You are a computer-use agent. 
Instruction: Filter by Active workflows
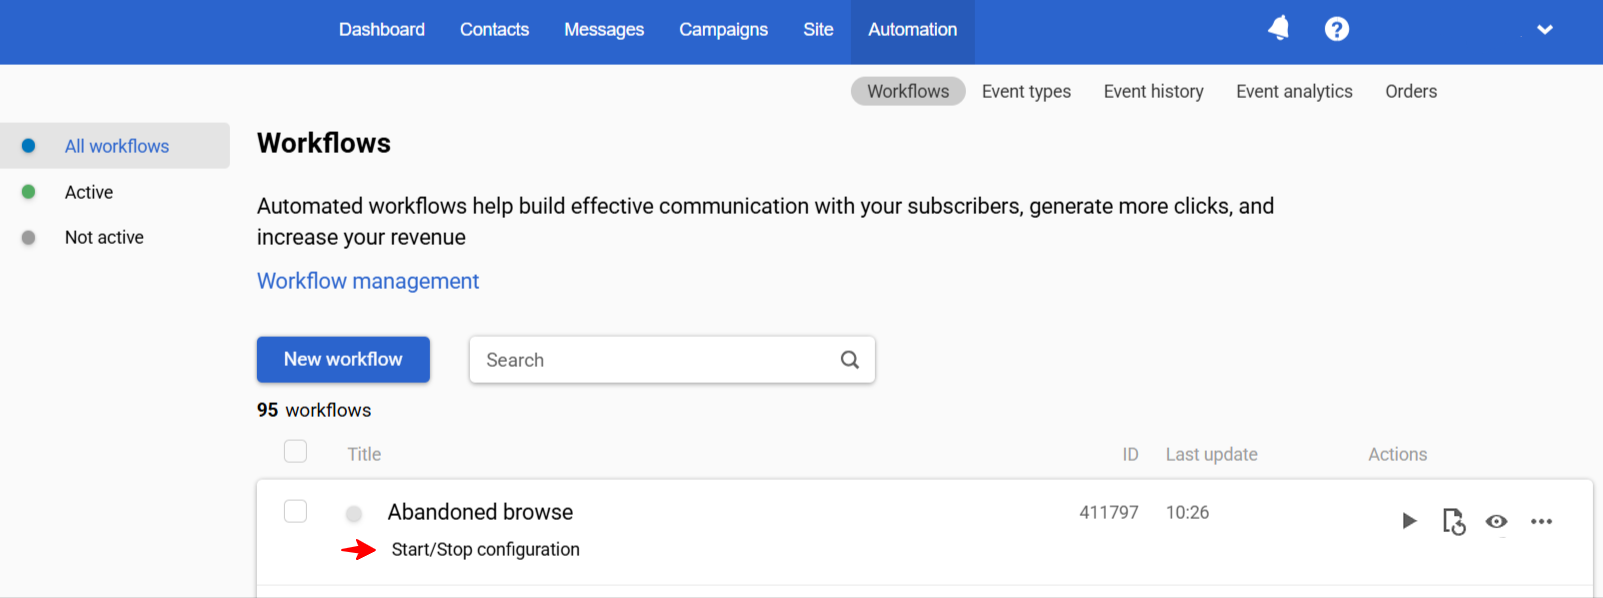(x=89, y=192)
